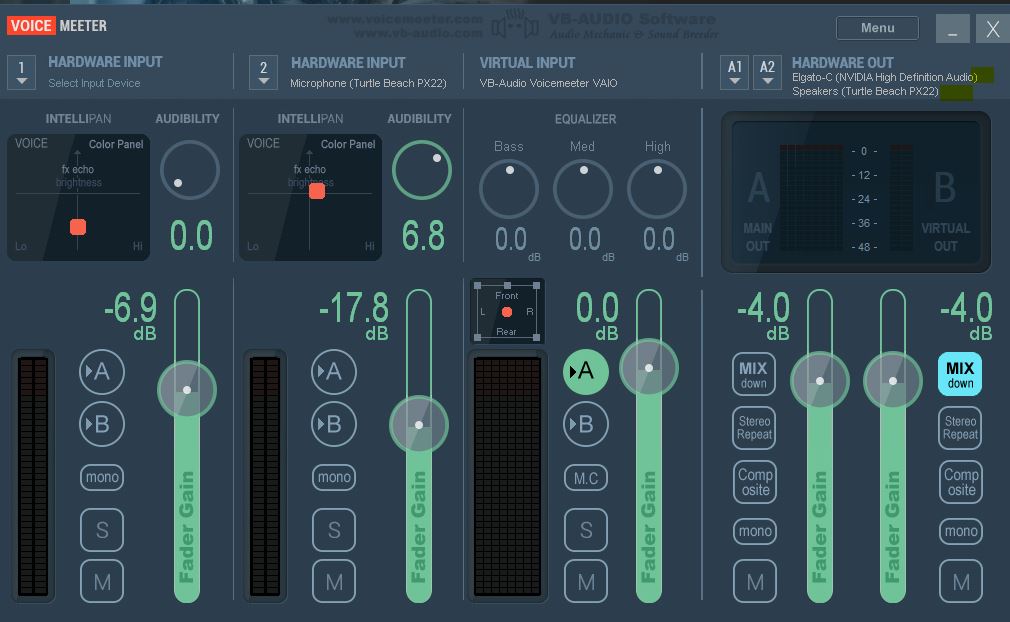Mute hardware input 1

tap(102, 581)
